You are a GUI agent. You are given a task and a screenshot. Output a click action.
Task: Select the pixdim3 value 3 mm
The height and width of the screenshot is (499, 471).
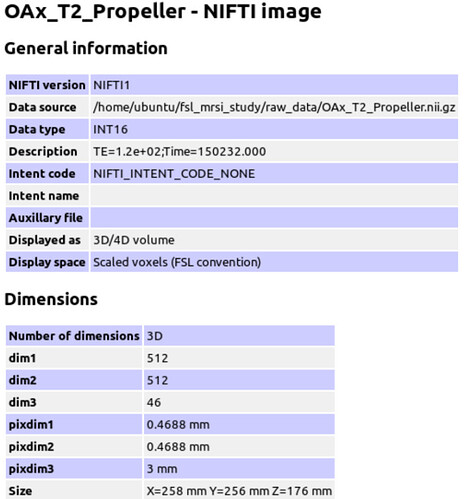tap(162, 469)
